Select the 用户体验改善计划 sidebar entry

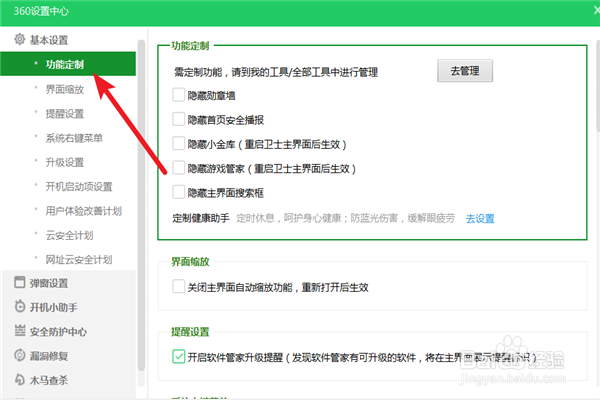83,211
